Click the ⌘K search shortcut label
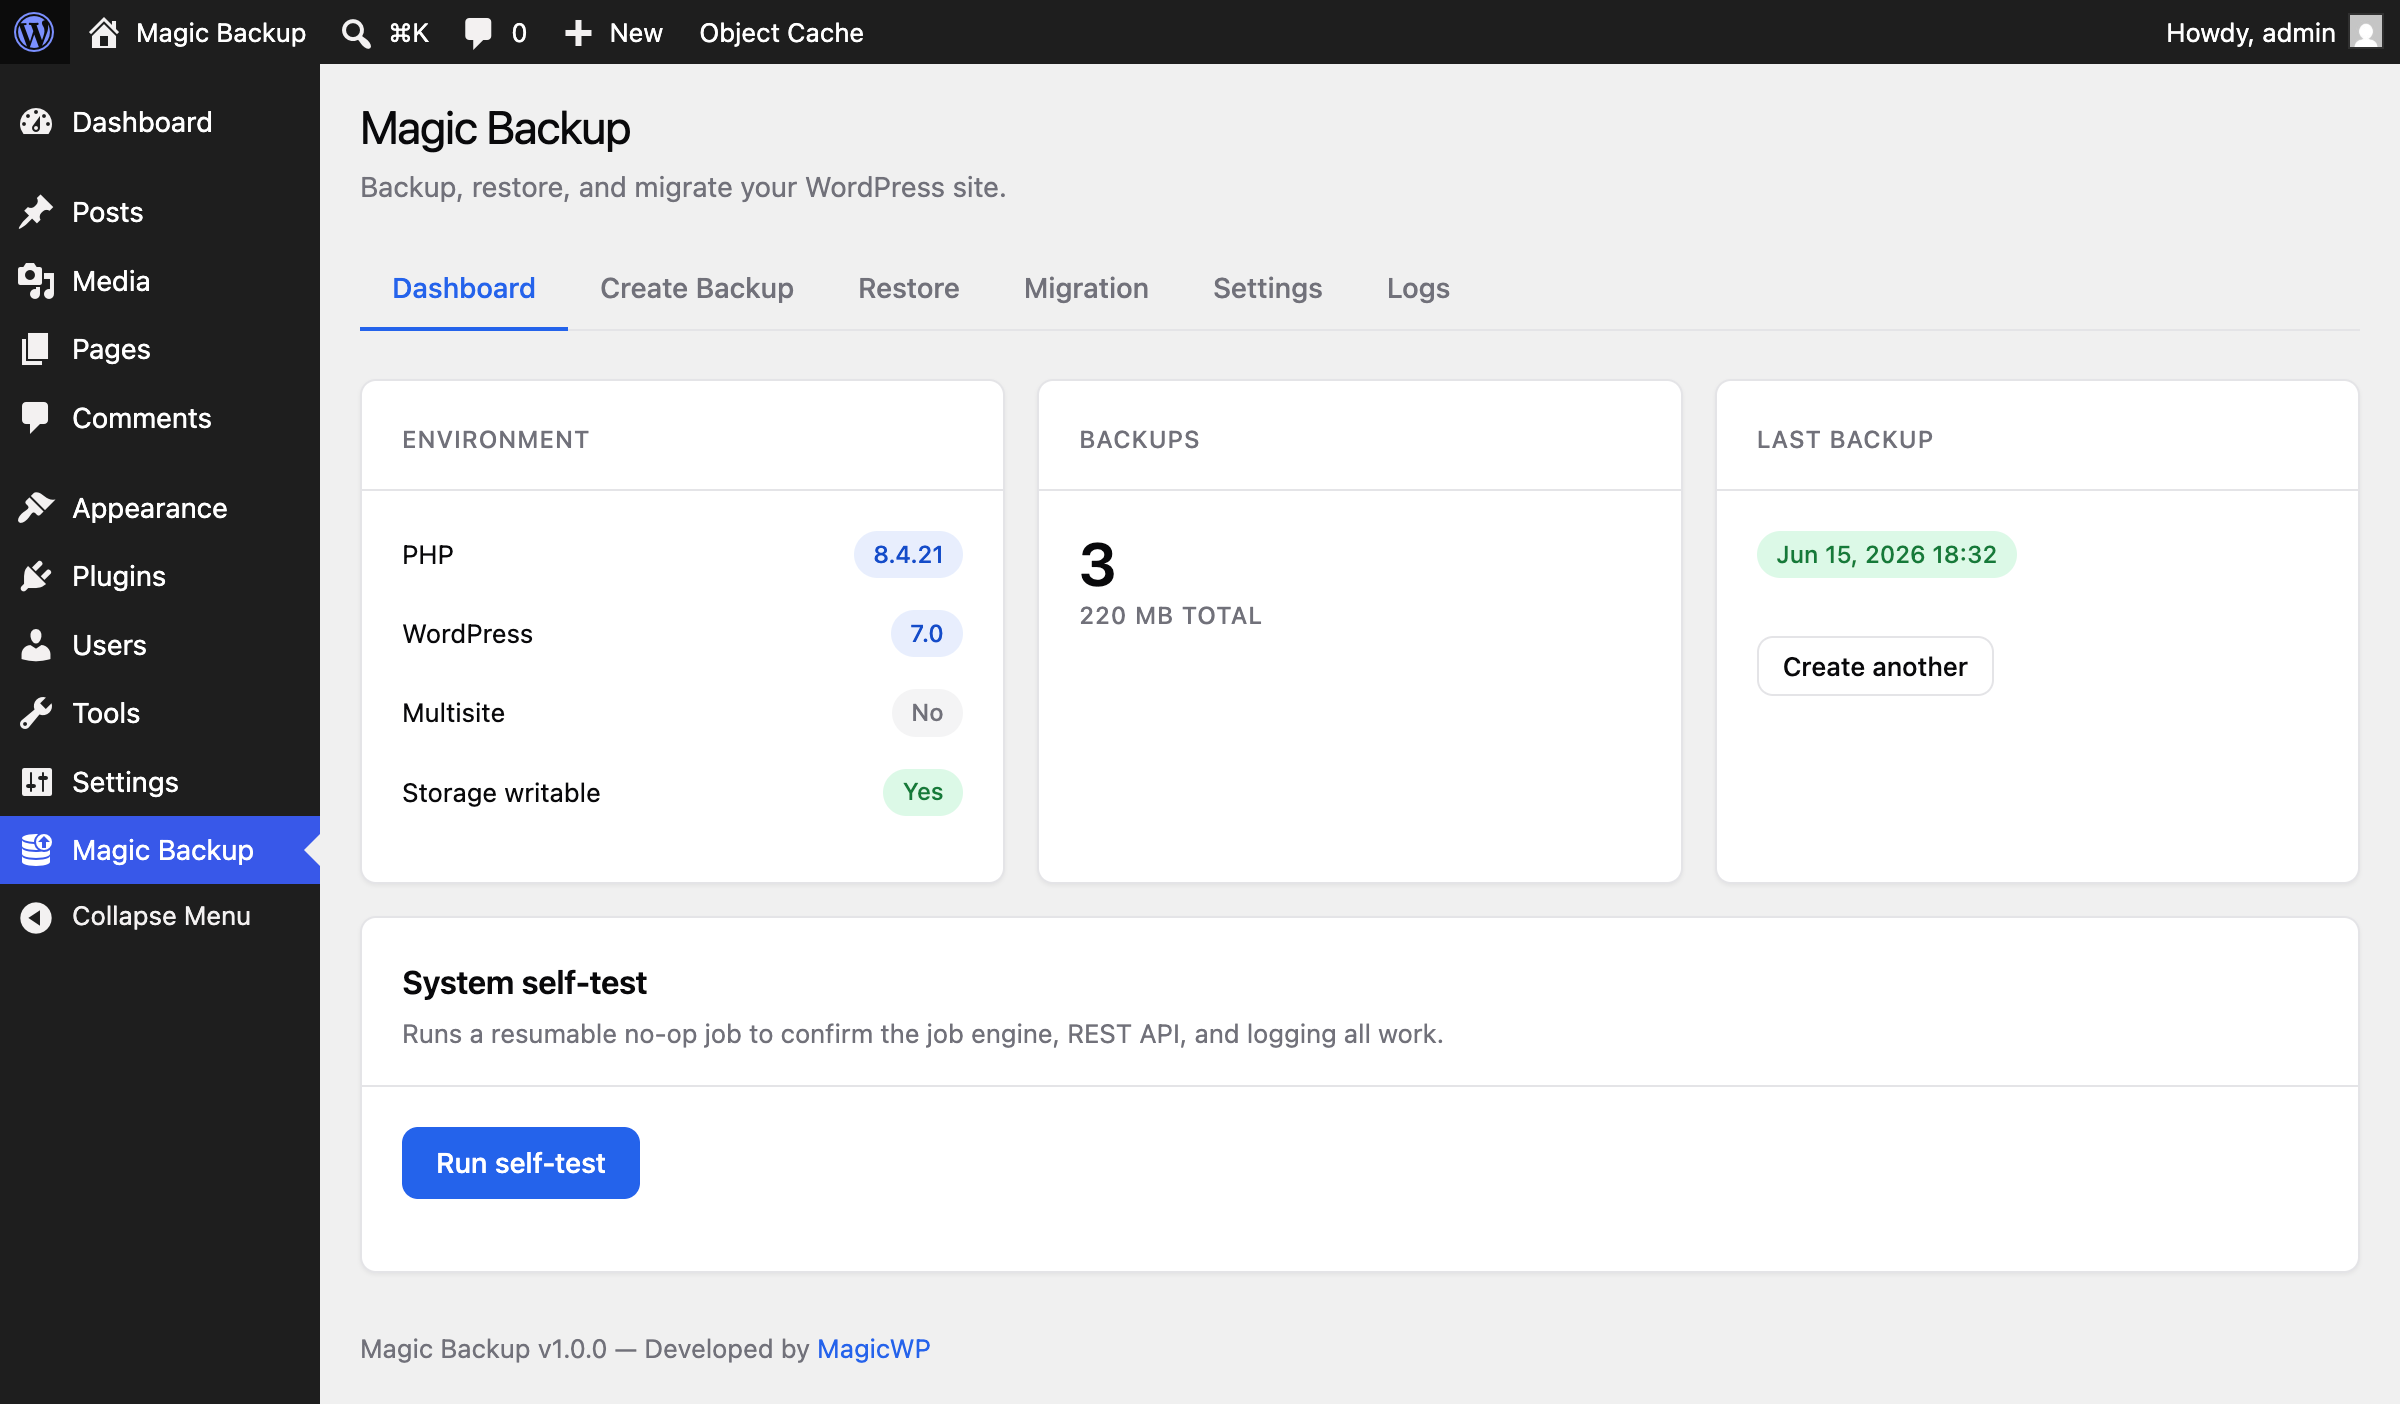 (409, 33)
